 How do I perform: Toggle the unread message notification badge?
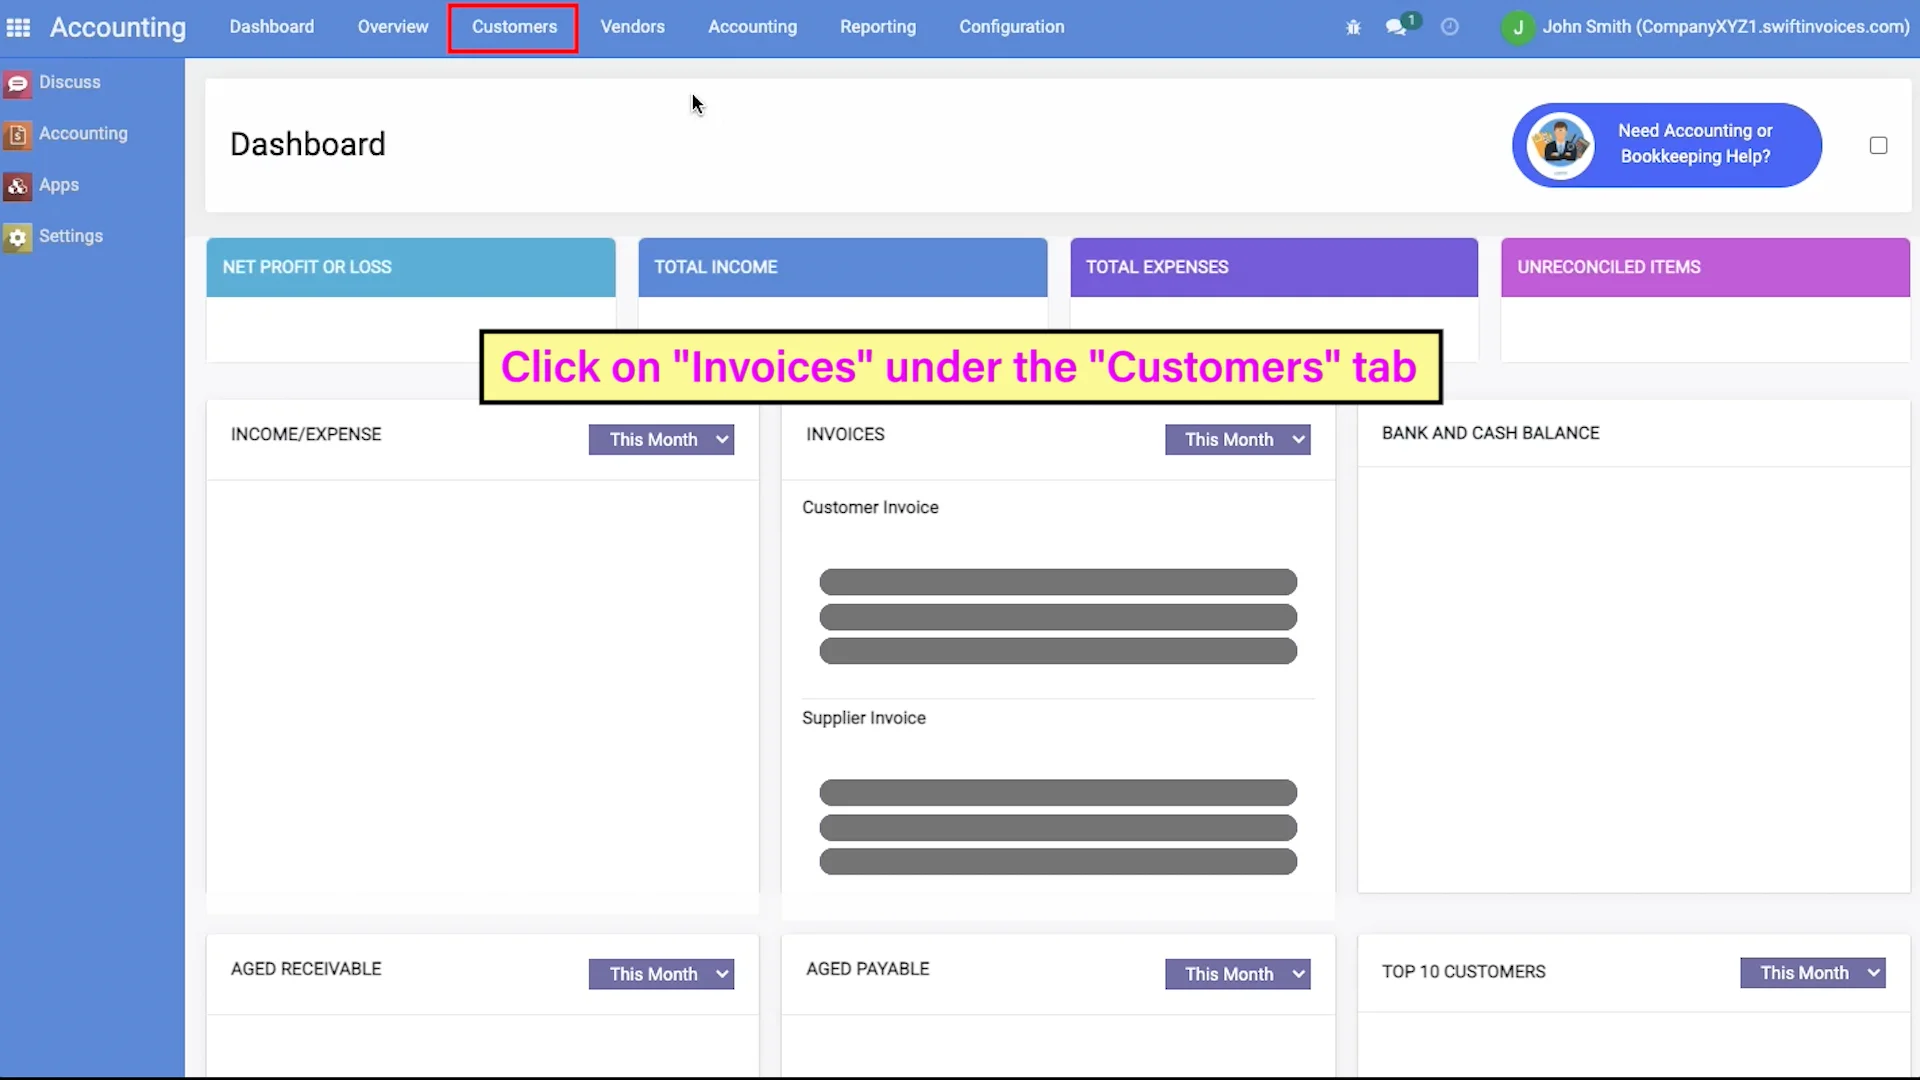click(1410, 18)
